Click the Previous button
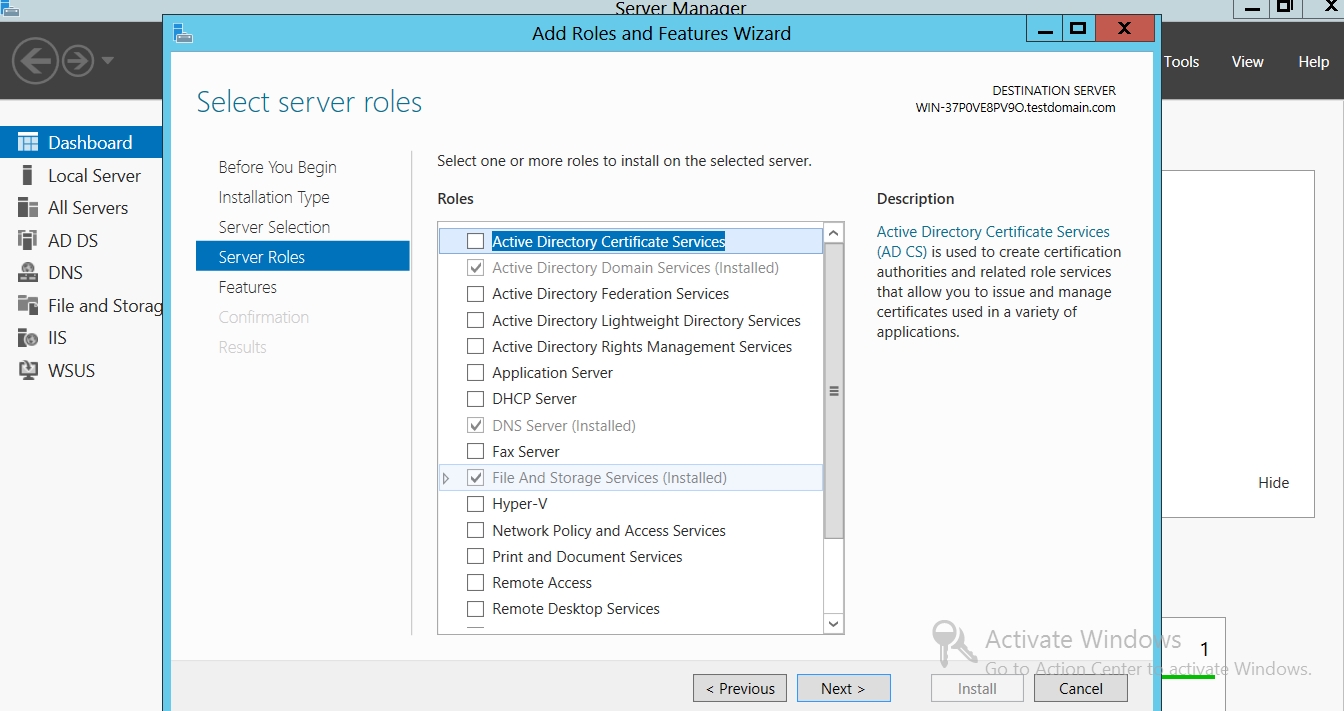This screenshot has height=711, width=1344. pyautogui.click(x=740, y=688)
